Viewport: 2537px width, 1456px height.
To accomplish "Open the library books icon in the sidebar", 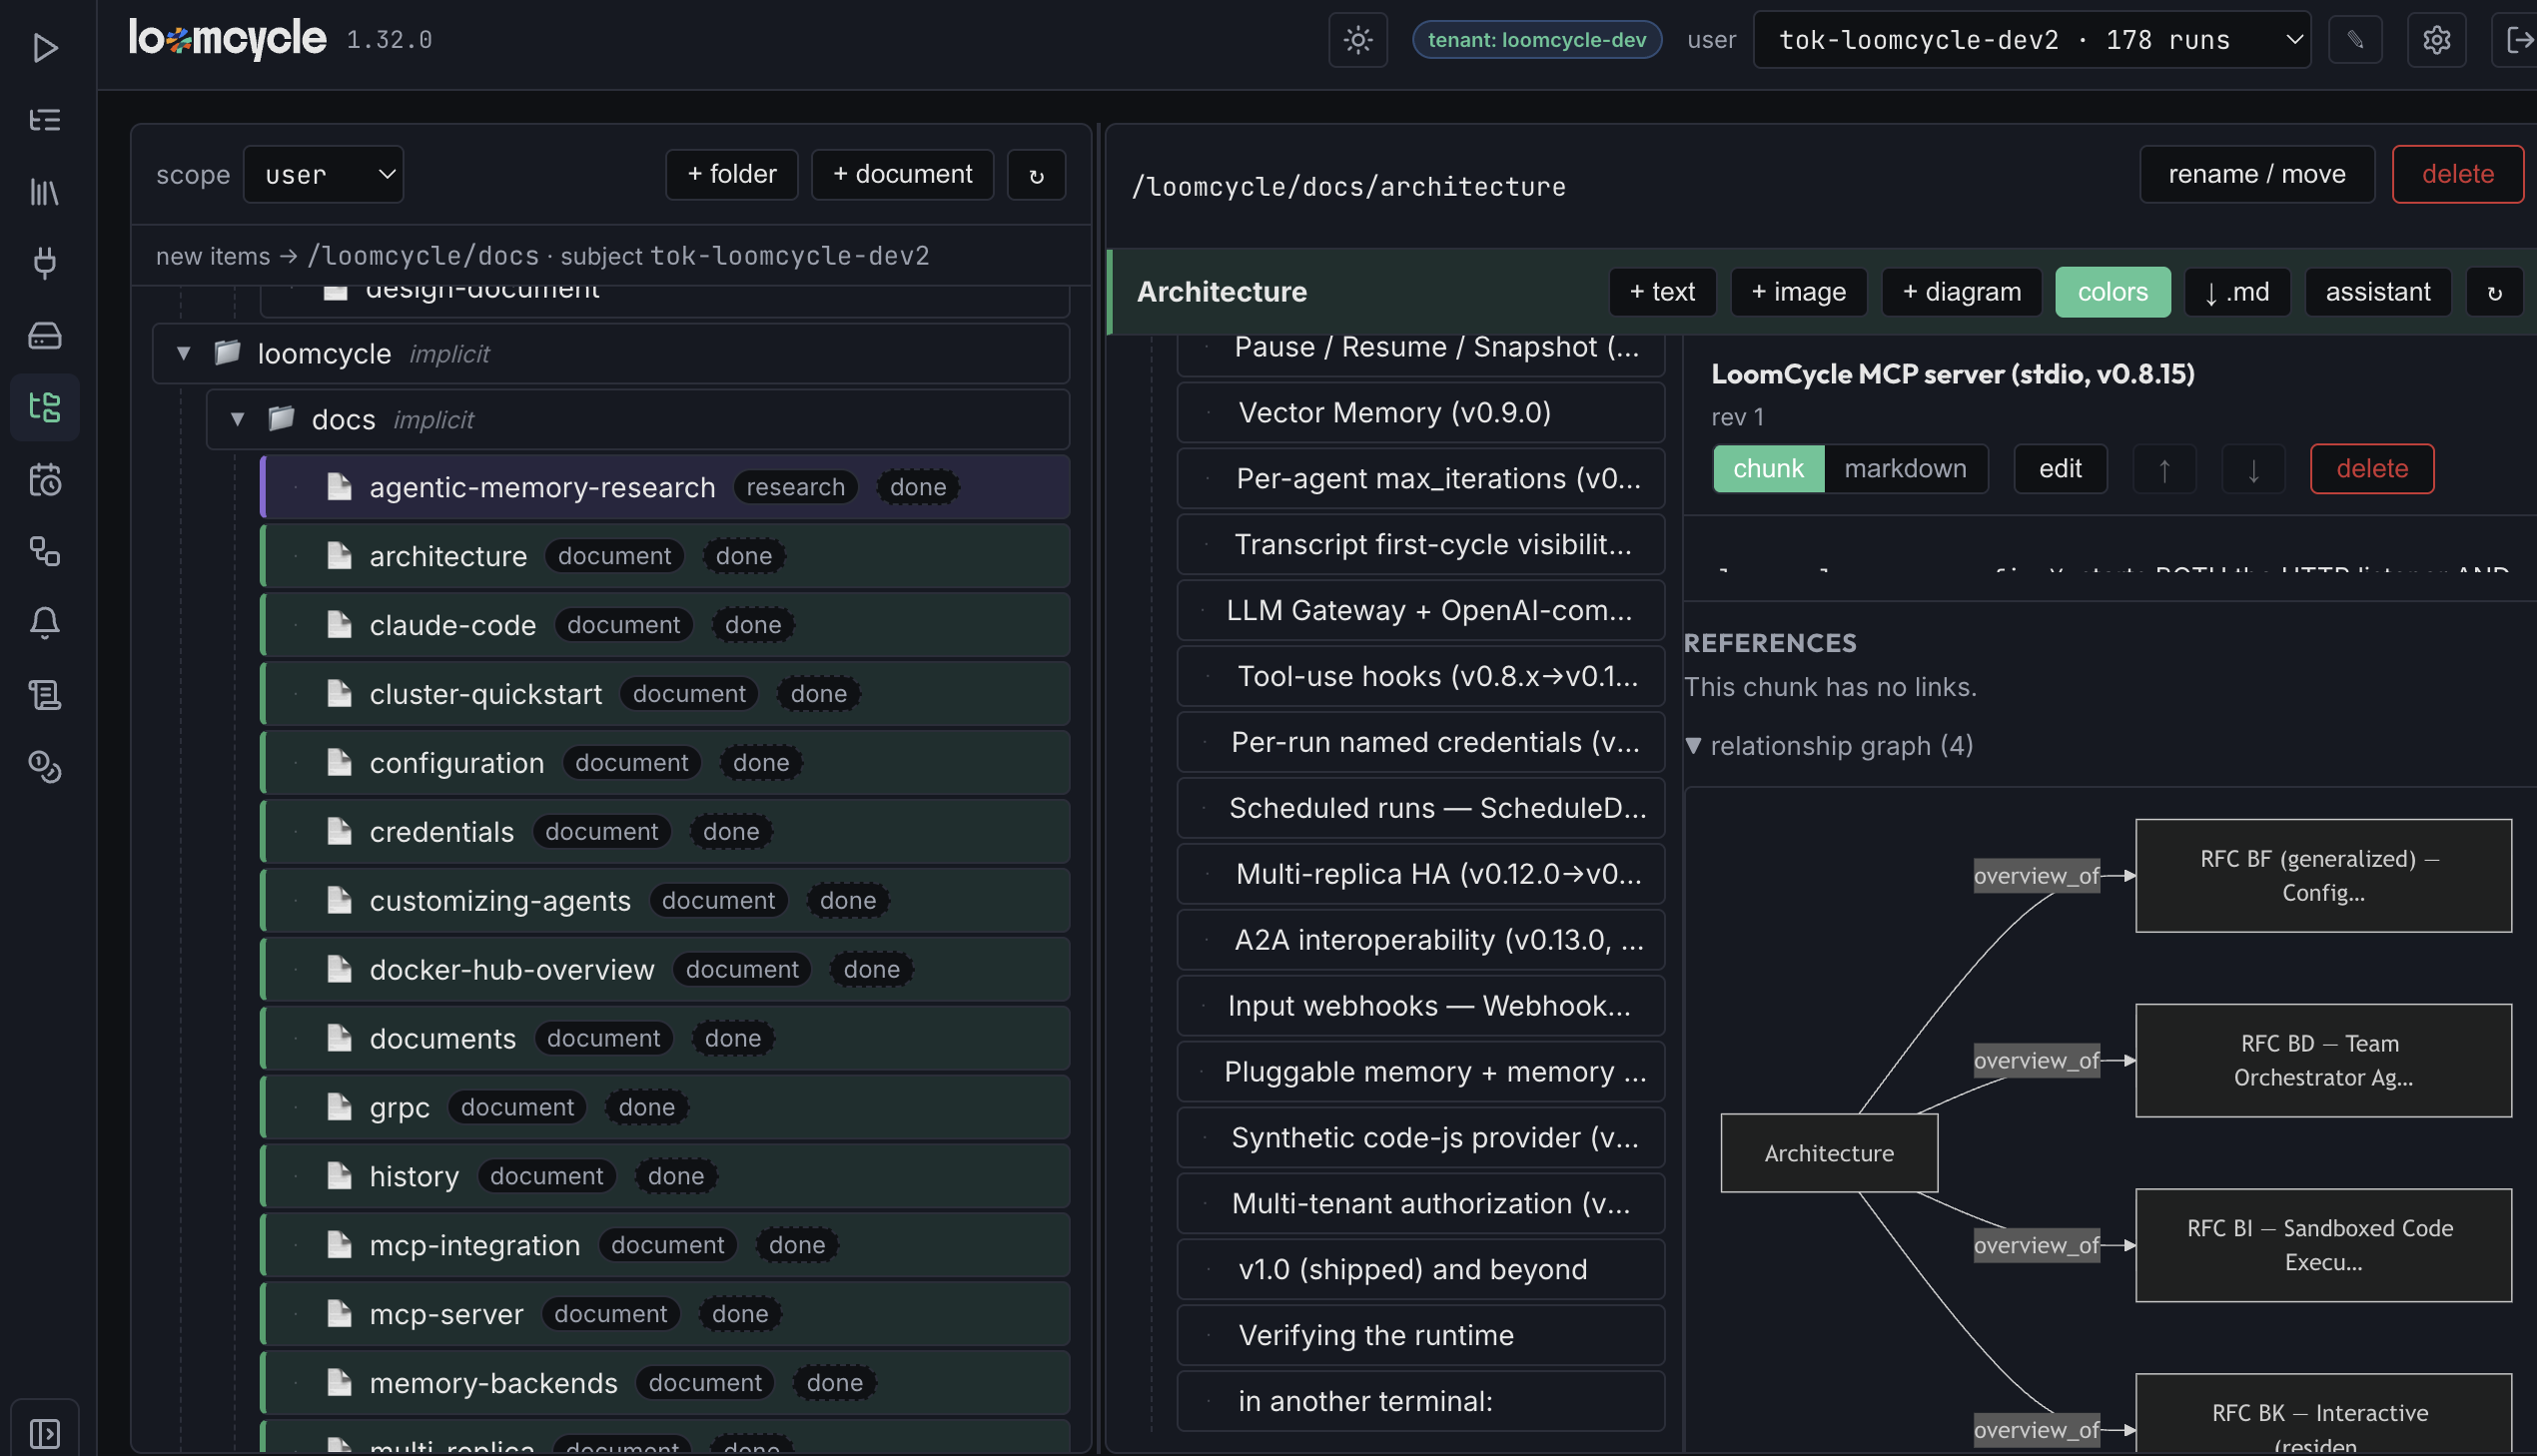I will [45, 192].
